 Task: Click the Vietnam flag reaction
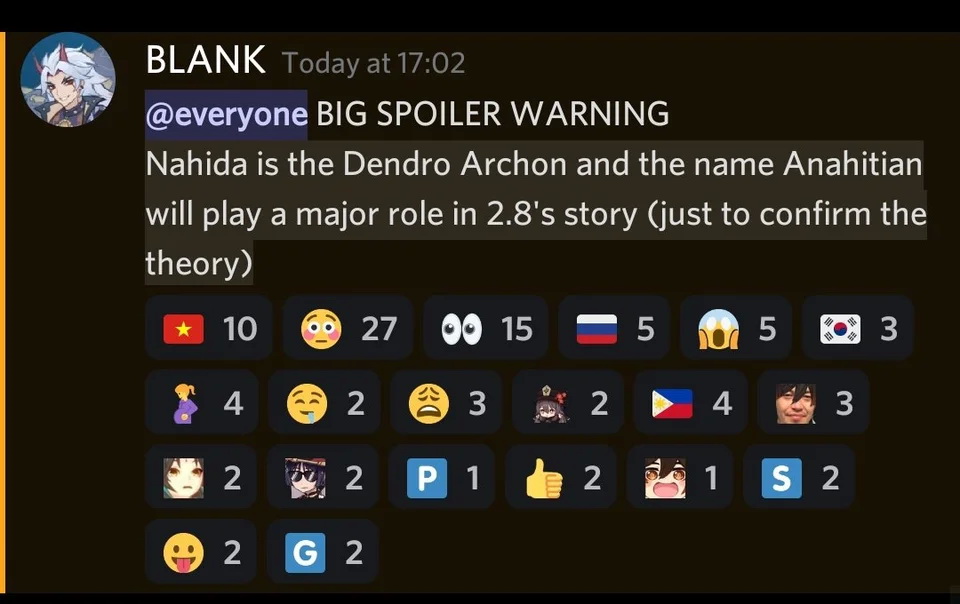tap(209, 328)
